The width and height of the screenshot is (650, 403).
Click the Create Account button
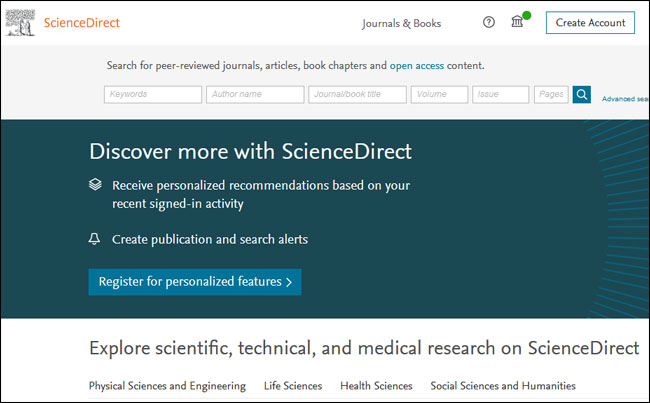590,23
